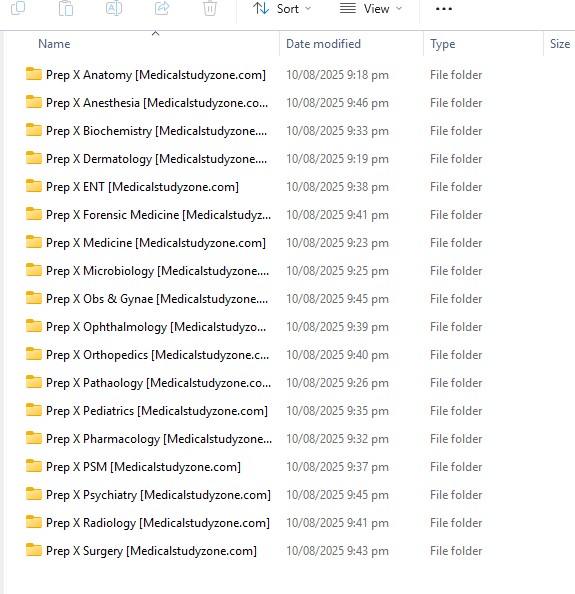Click the 'Prep X Pharmacology' folder name
Image resolution: width=575 pixels, height=594 pixels.
(x=159, y=439)
